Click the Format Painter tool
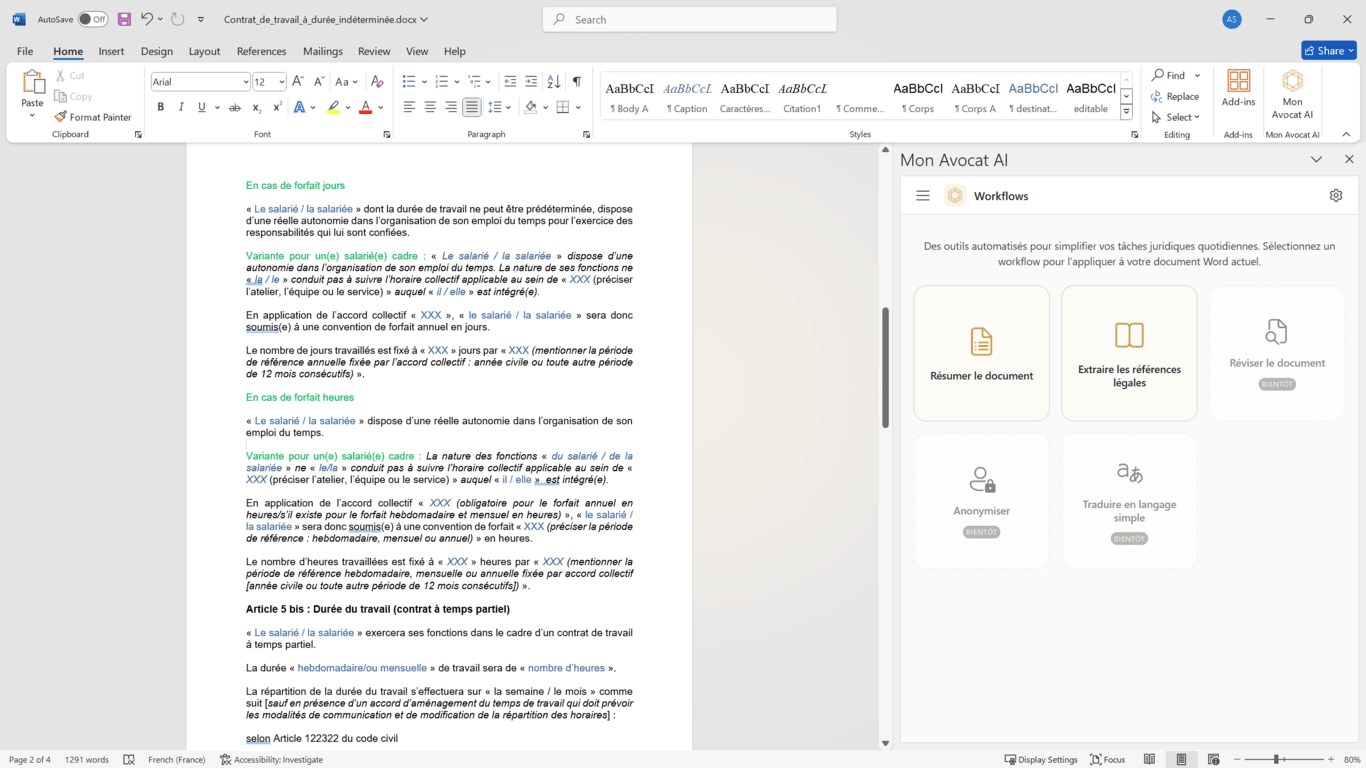This screenshot has width=1366, height=768. point(93,117)
